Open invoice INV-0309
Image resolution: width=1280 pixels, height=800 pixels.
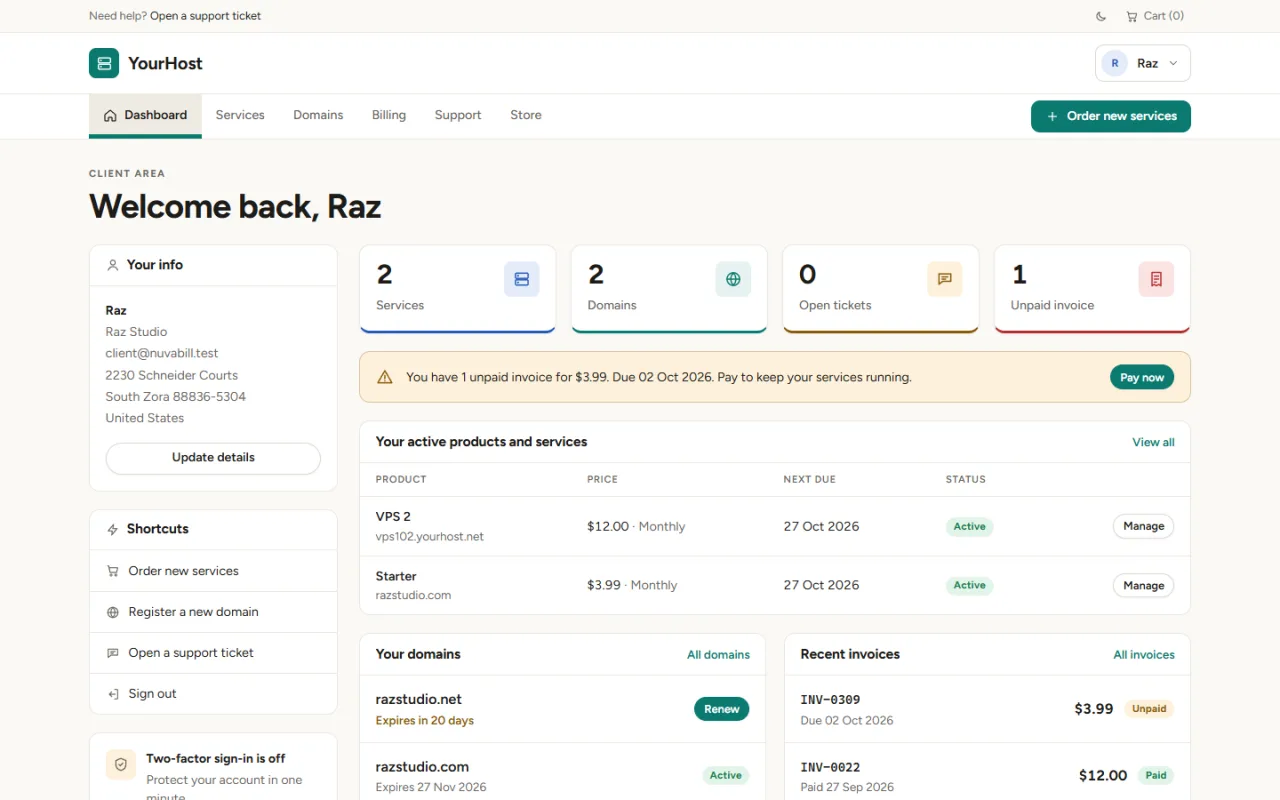(830, 700)
